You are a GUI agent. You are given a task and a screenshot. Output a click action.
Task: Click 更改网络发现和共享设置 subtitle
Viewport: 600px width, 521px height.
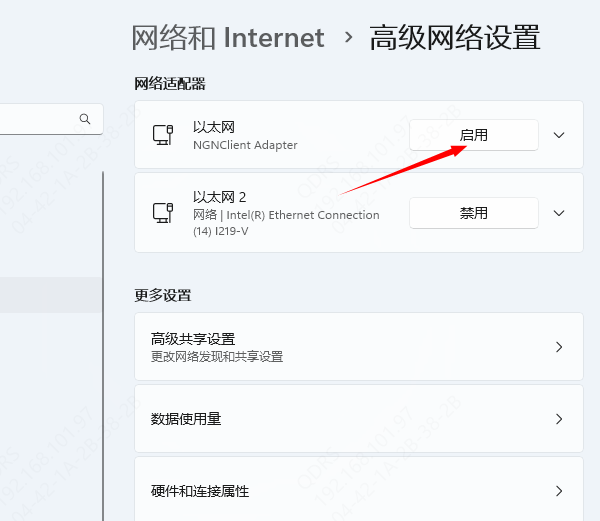click(217, 357)
